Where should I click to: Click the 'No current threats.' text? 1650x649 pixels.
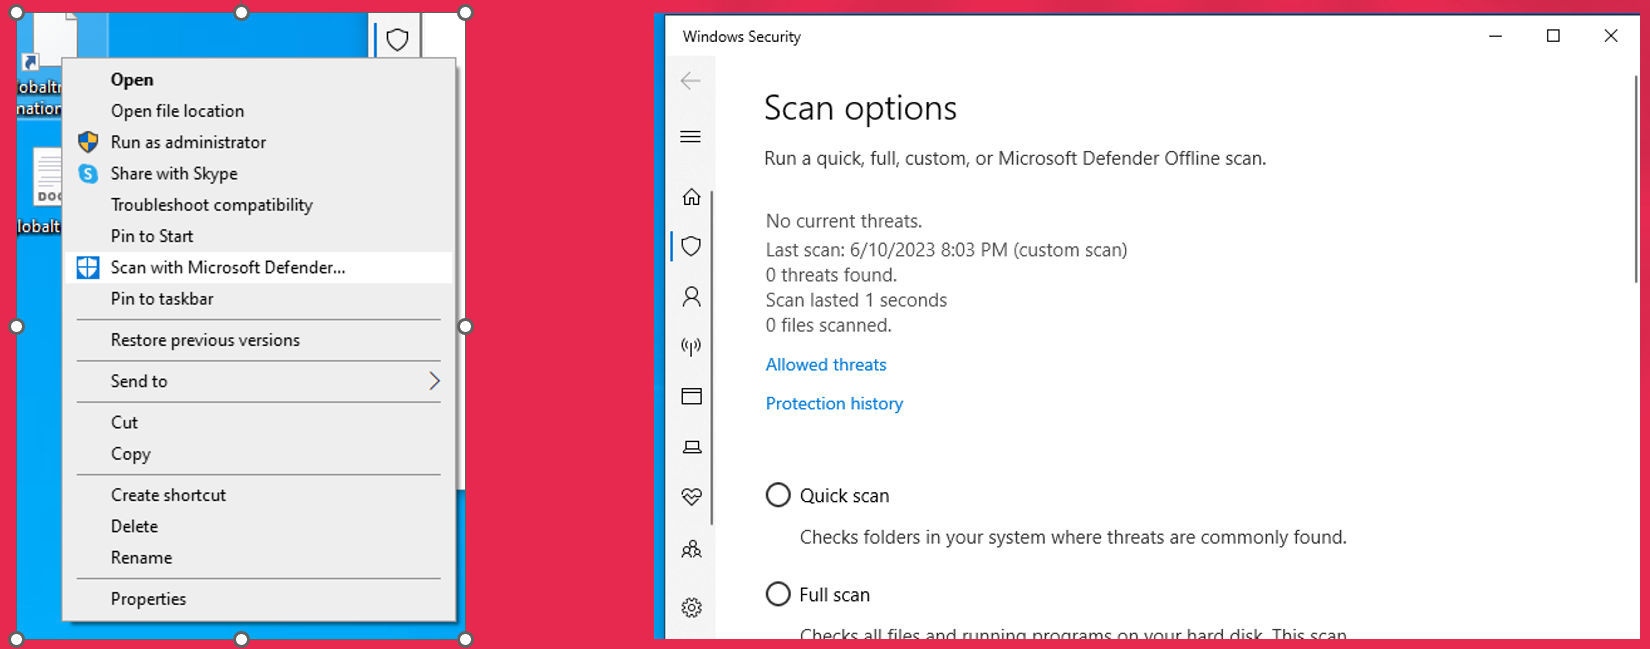844,221
